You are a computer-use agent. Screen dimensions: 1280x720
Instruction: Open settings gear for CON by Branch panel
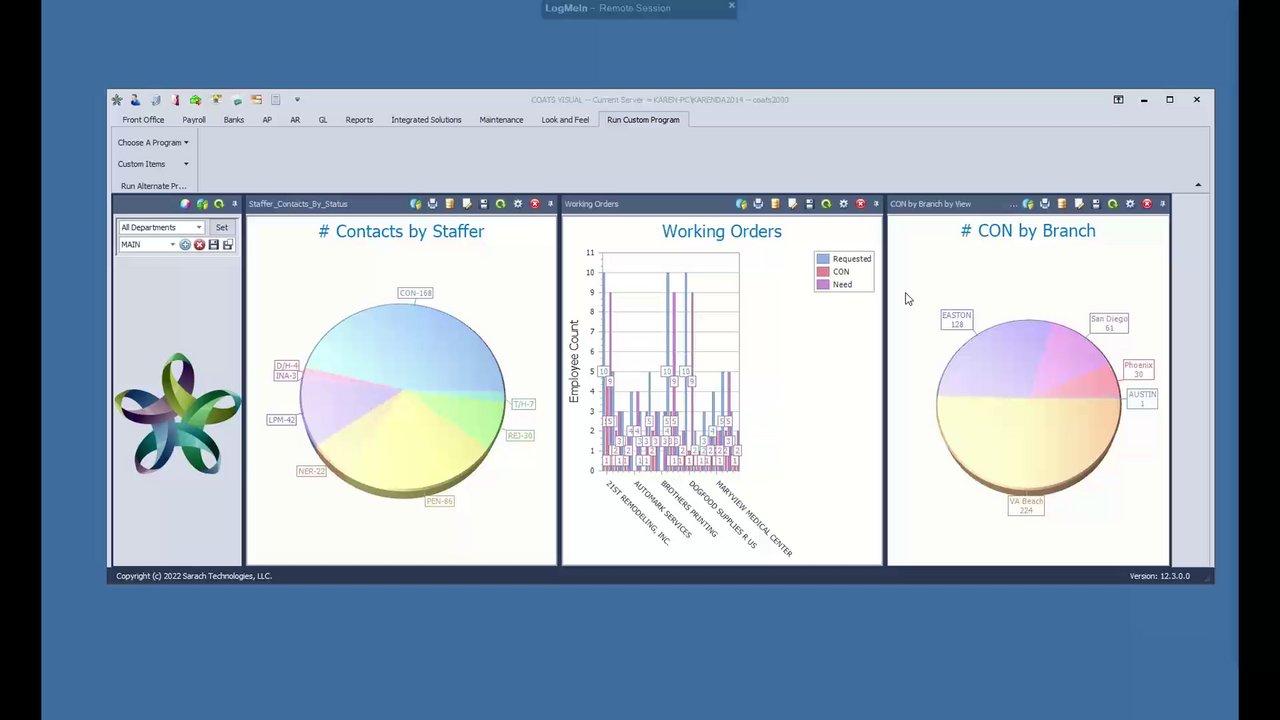click(1130, 204)
